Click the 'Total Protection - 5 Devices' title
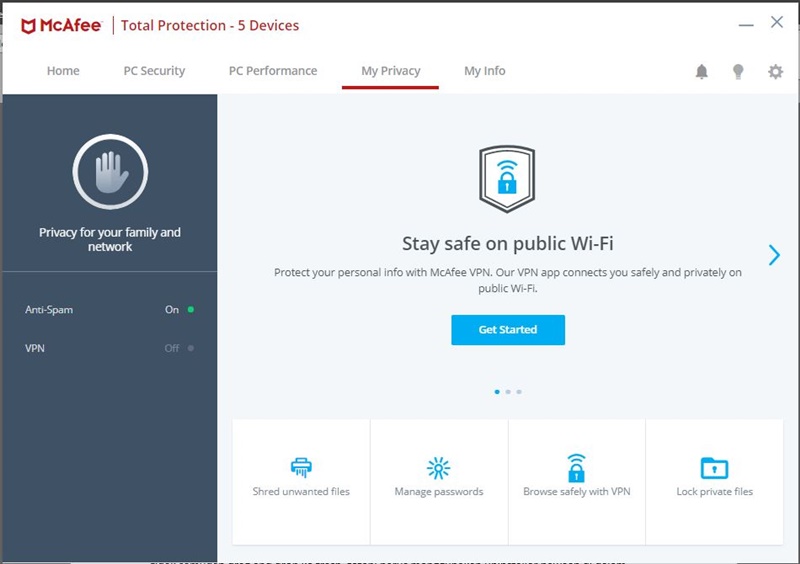The image size is (800, 564). tap(210, 26)
